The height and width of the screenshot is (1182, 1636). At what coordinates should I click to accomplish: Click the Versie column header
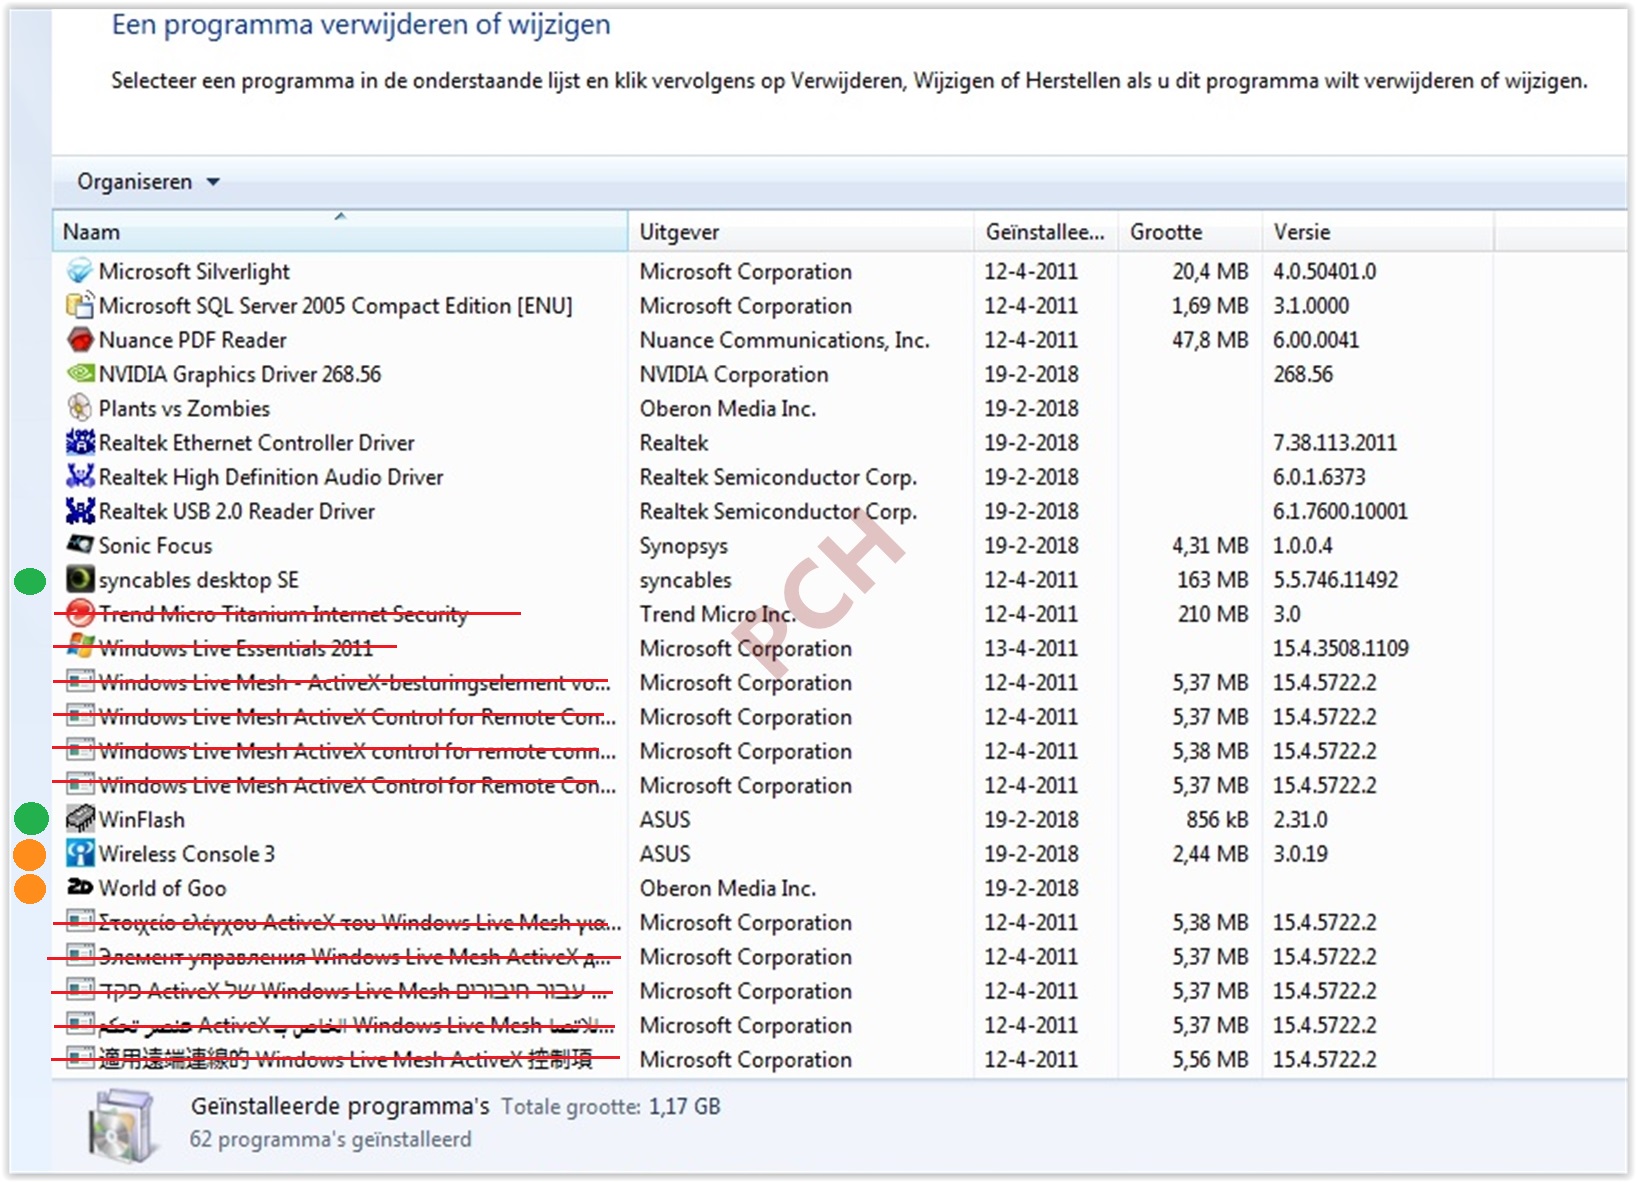(x=1378, y=232)
